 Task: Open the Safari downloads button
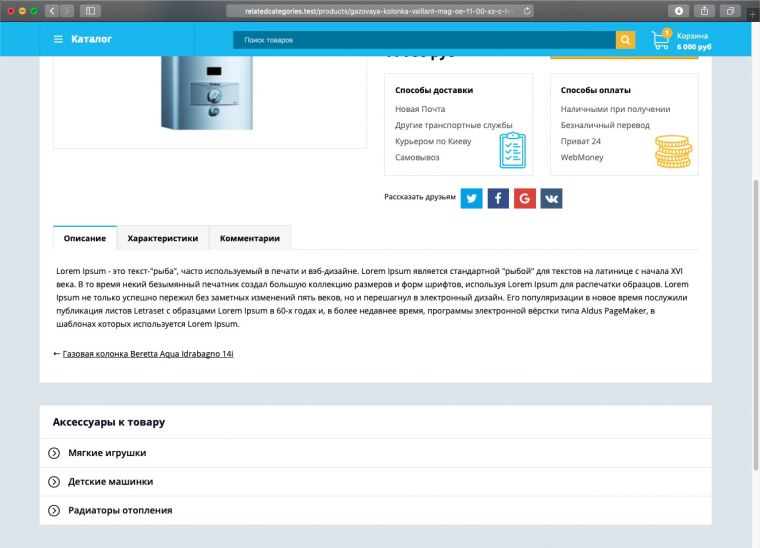[x=679, y=11]
